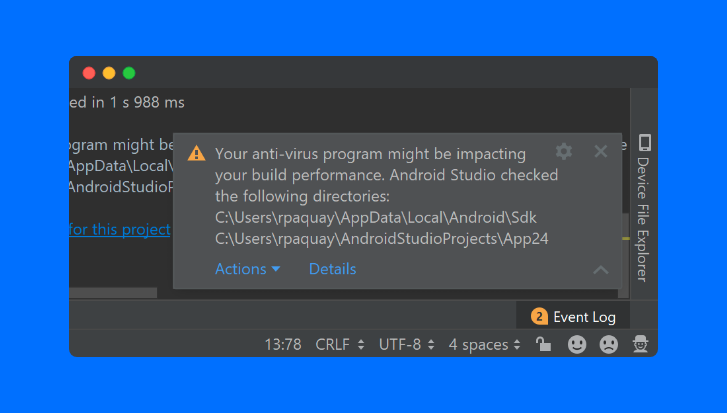Image resolution: width=727 pixels, height=413 pixels.
Task: Send positive feedback with happy smiley
Action: [x=577, y=344]
